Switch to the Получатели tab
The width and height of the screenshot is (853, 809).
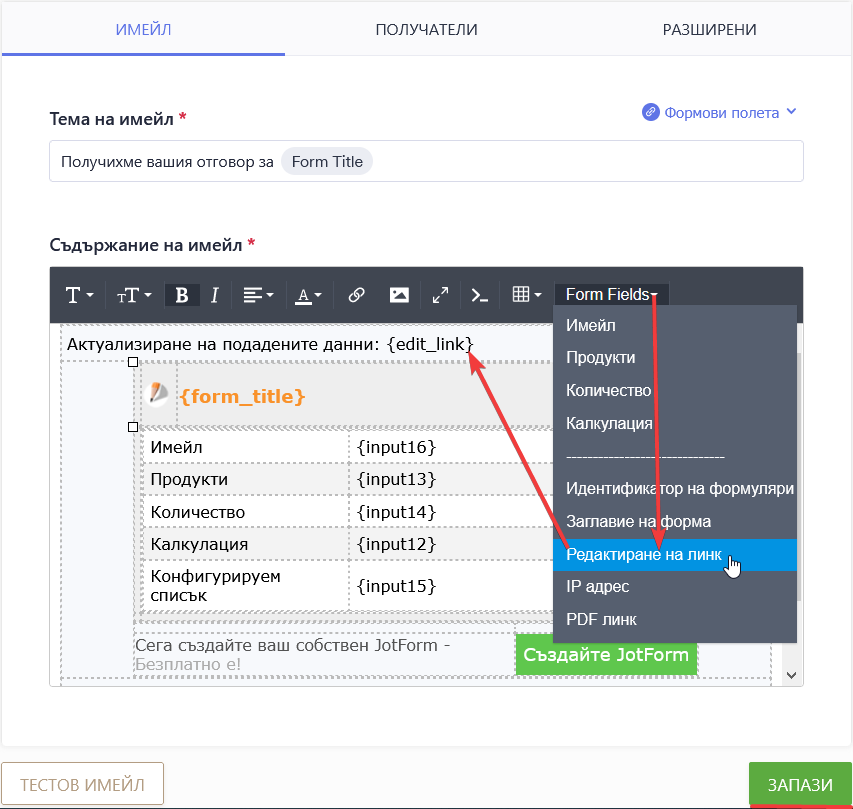[426, 29]
